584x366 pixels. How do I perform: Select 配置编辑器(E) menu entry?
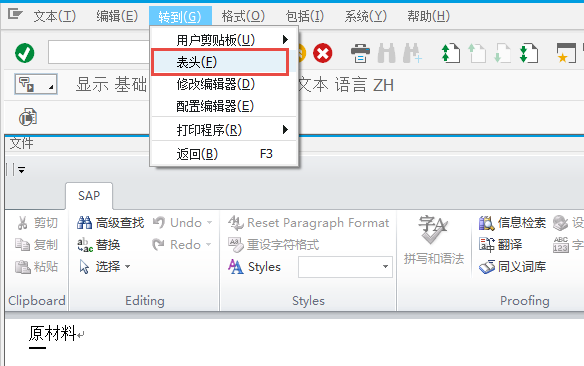pos(223,106)
